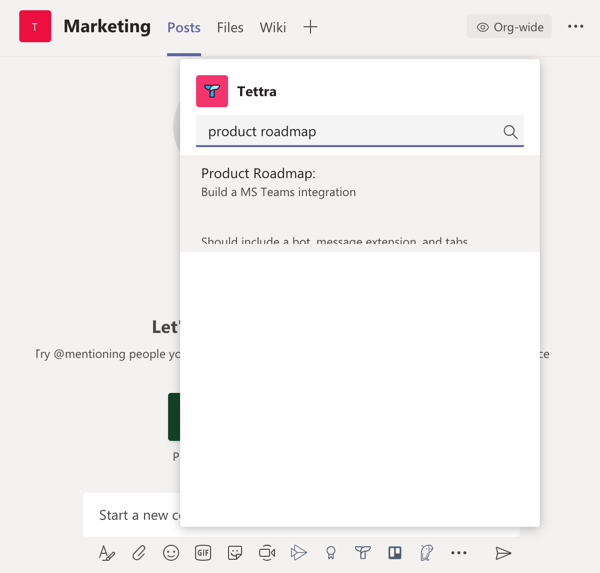Start a Meet now video call
Image resolution: width=600 pixels, height=573 pixels.
(267, 553)
